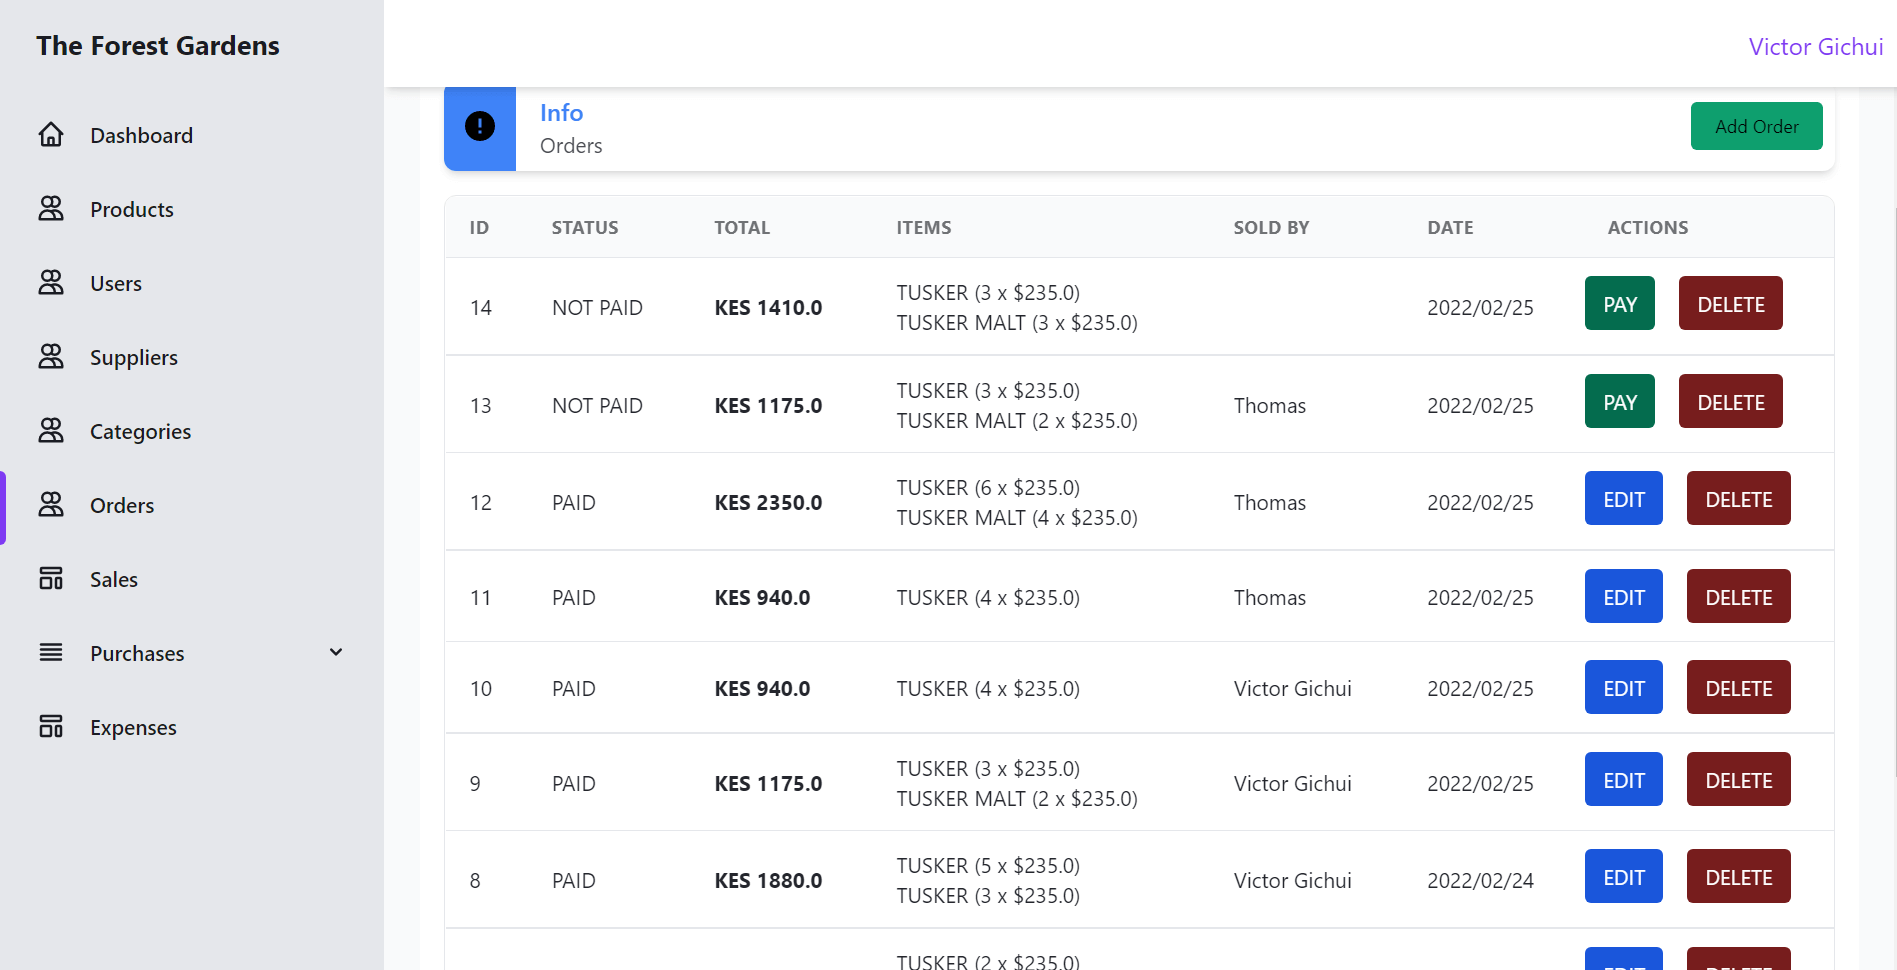Screen dimensions: 1897x970
Task: Click the Sales layout icon
Action: pos(51,579)
